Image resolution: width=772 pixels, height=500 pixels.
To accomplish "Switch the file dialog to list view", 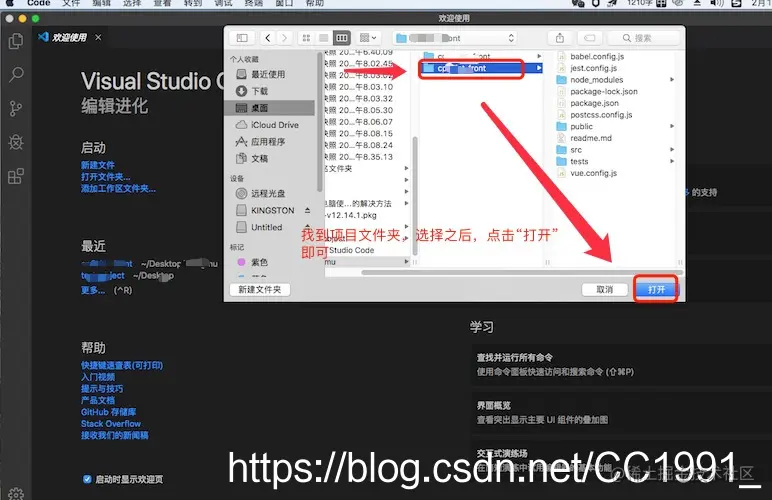I will click(x=323, y=38).
